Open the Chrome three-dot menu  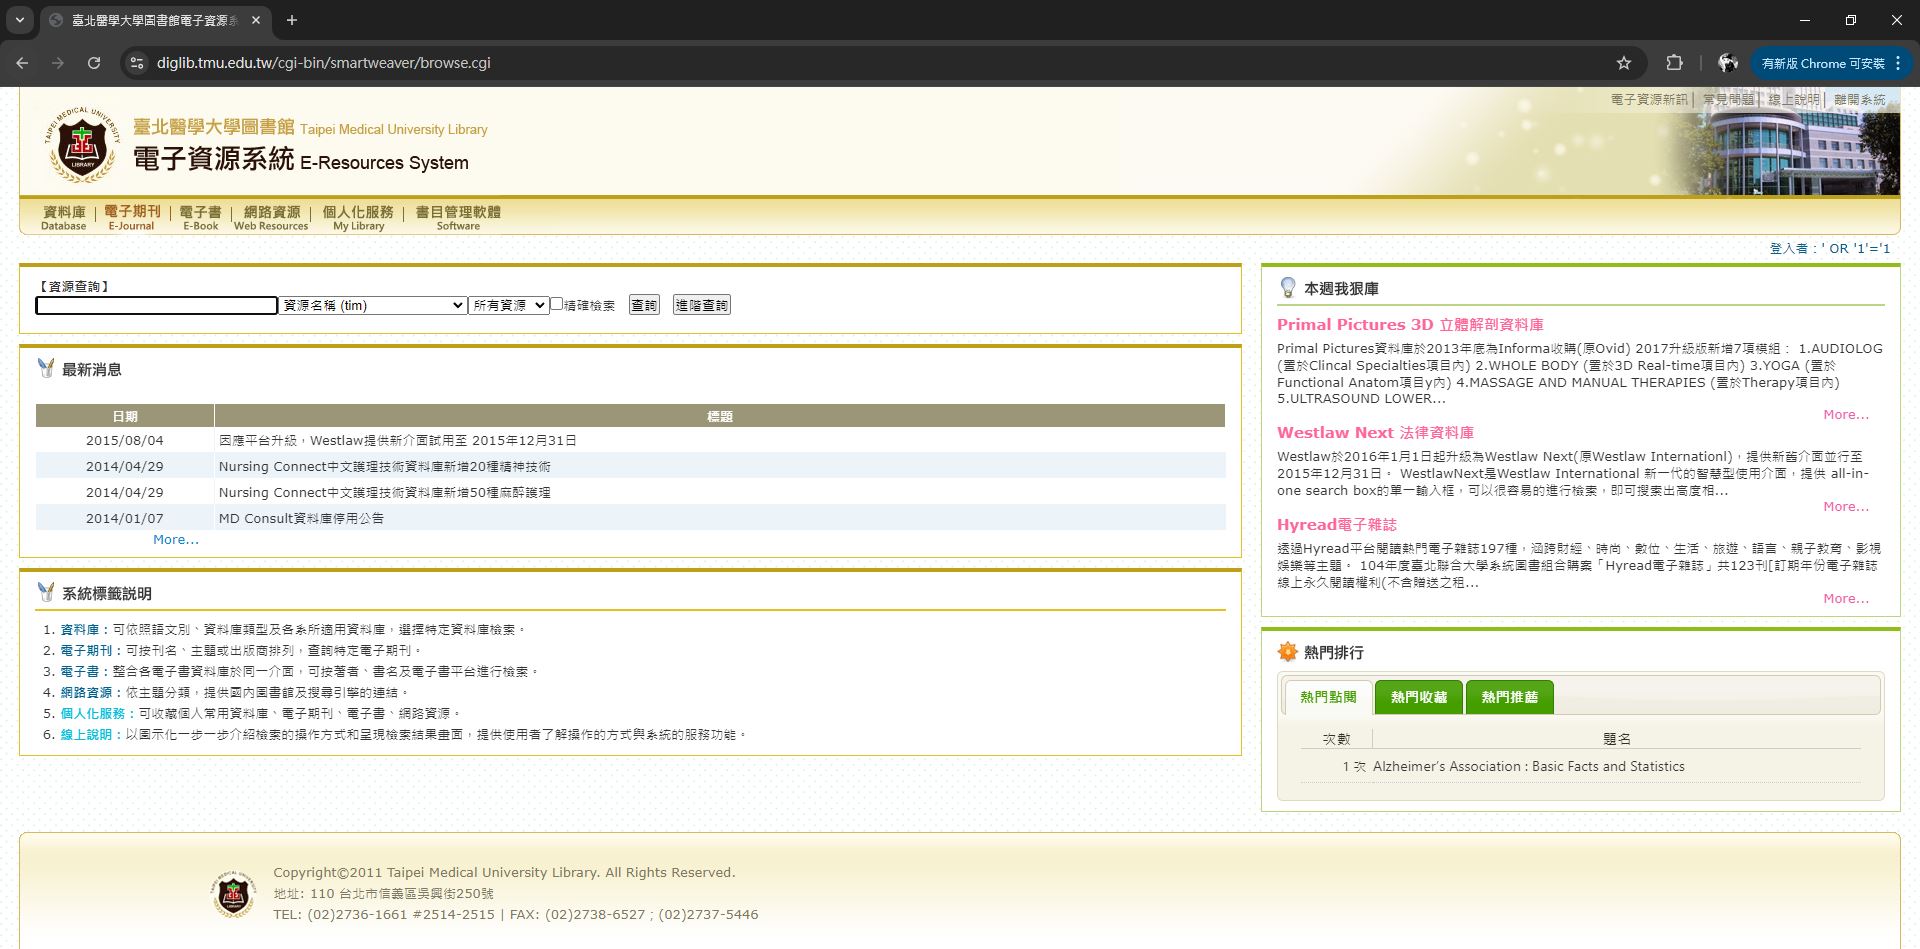[x=1898, y=63]
